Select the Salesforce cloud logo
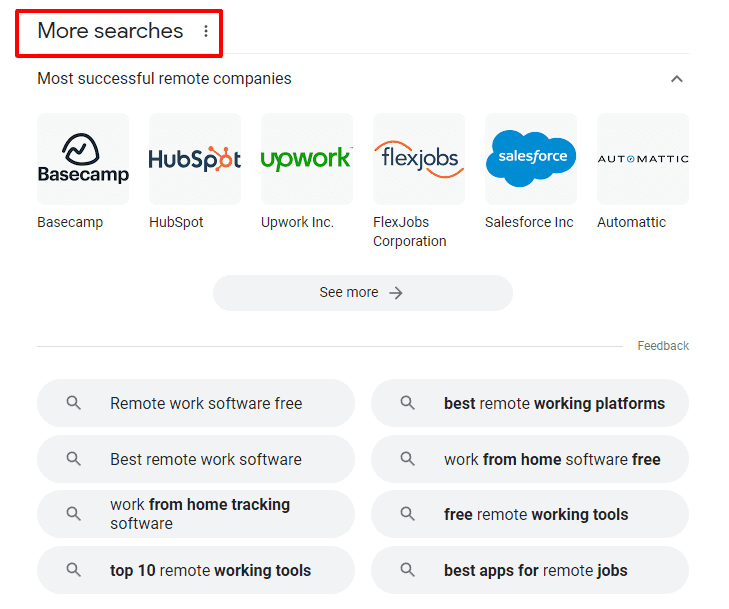This screenshot has height=609, width=729. tap(531, 159)
